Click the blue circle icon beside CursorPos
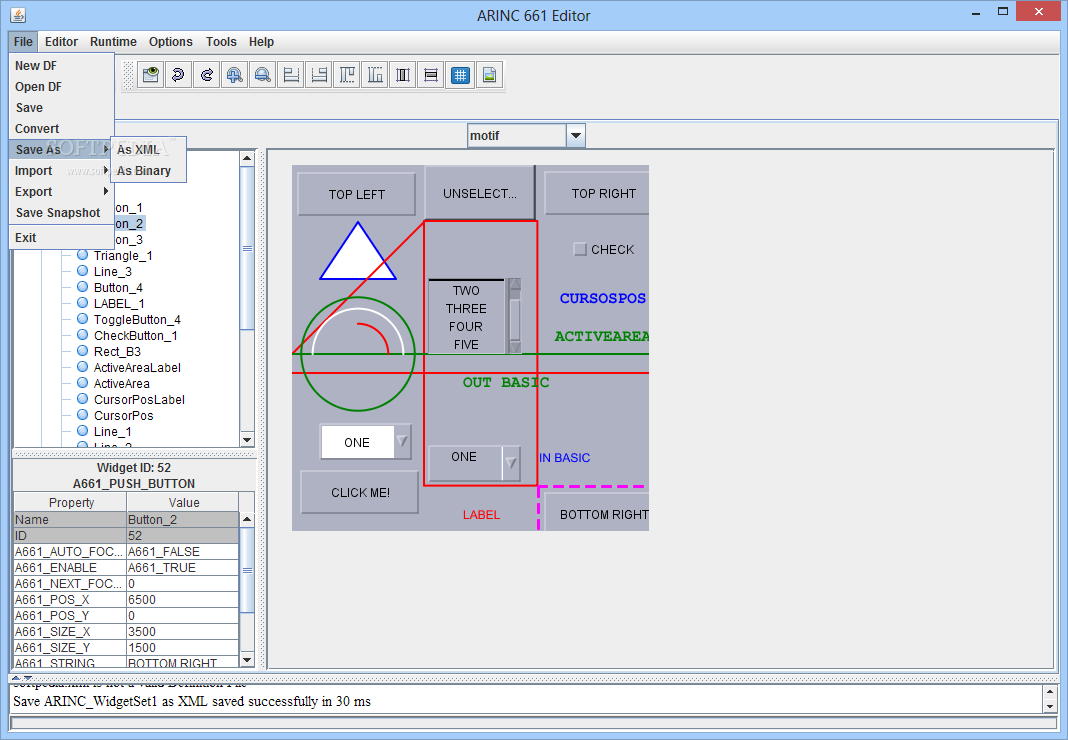Screen dimensions: 1068x740 [x=82, y=414]
